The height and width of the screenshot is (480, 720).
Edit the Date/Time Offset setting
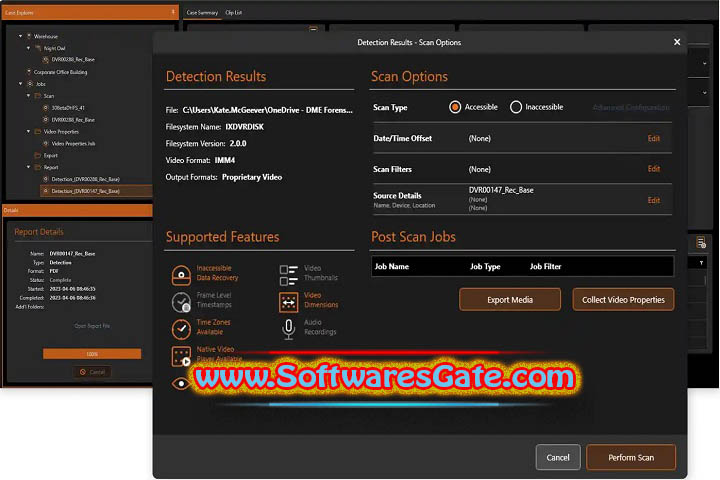tap(653, 138)
